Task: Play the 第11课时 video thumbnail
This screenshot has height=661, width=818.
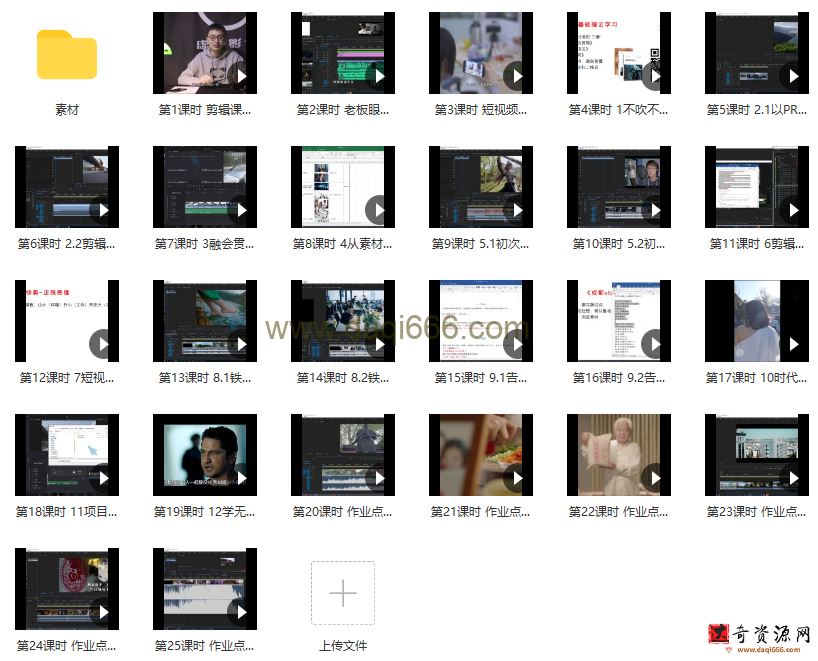Action: click(757, 187)
